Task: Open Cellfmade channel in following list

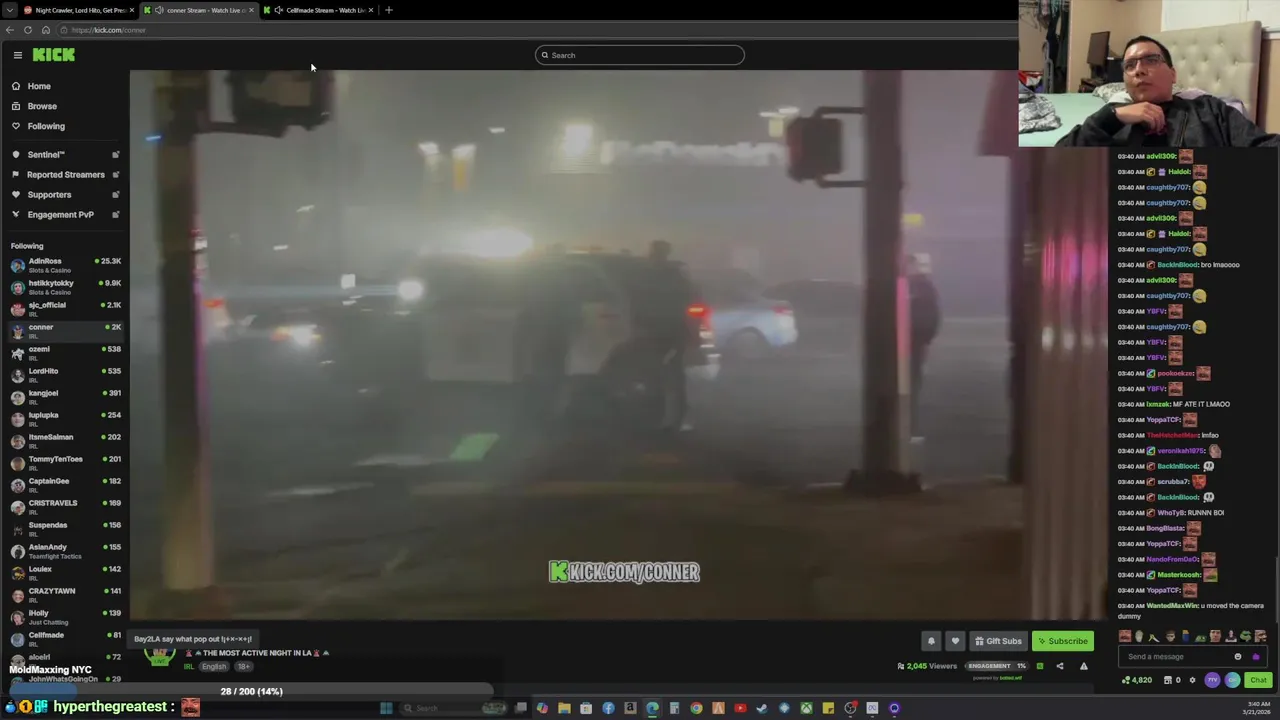Action: coord(65,639)
